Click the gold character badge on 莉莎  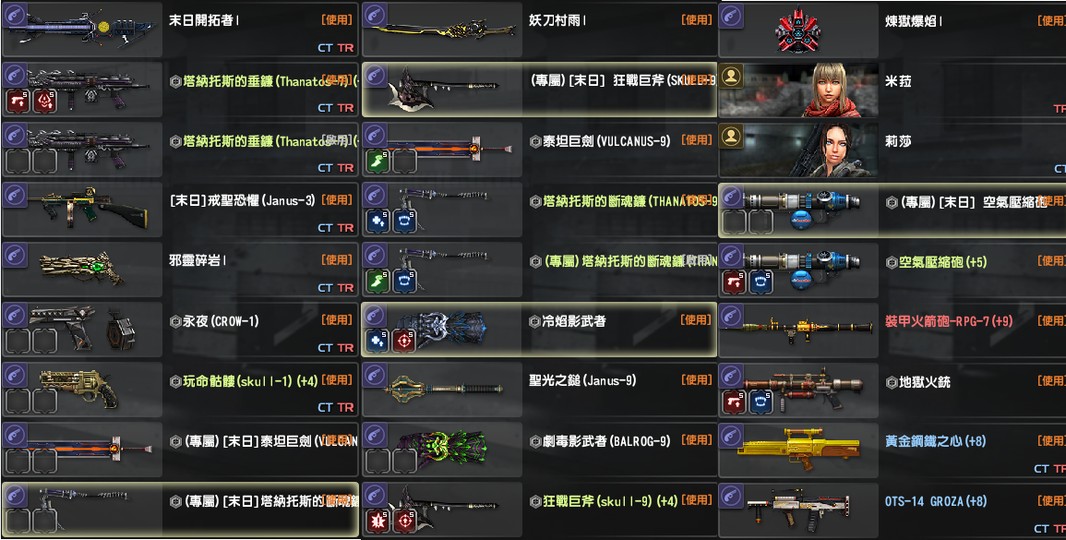click(731, 136)
